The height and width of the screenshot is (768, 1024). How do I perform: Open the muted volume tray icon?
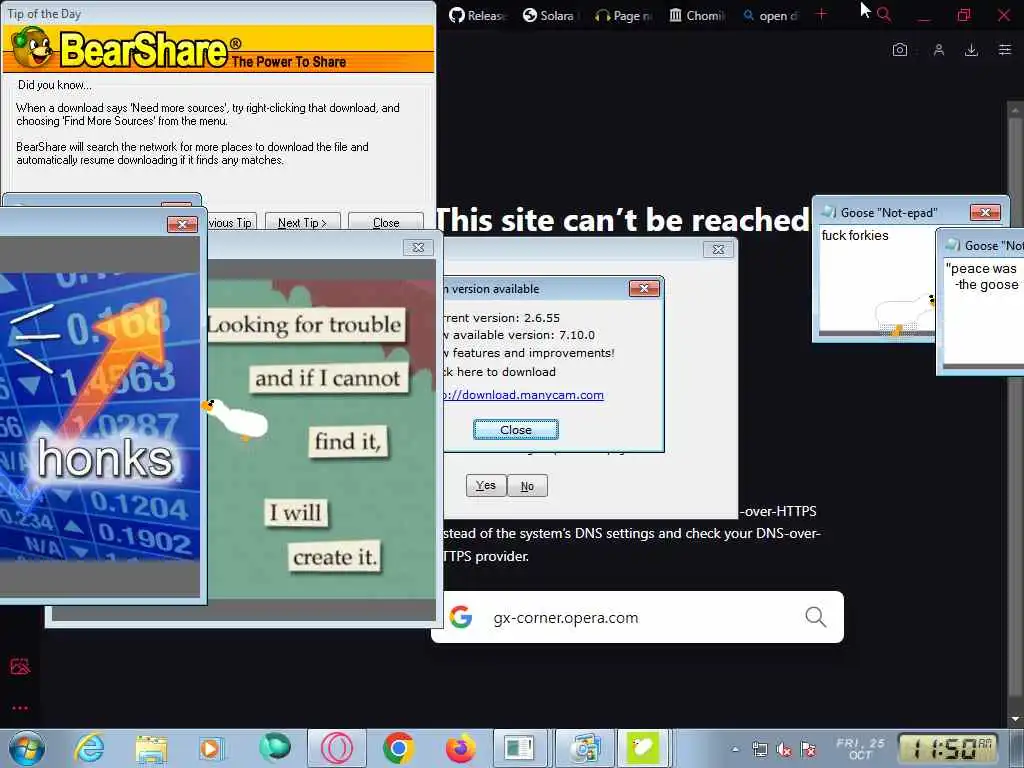click(x=784, y=750)
